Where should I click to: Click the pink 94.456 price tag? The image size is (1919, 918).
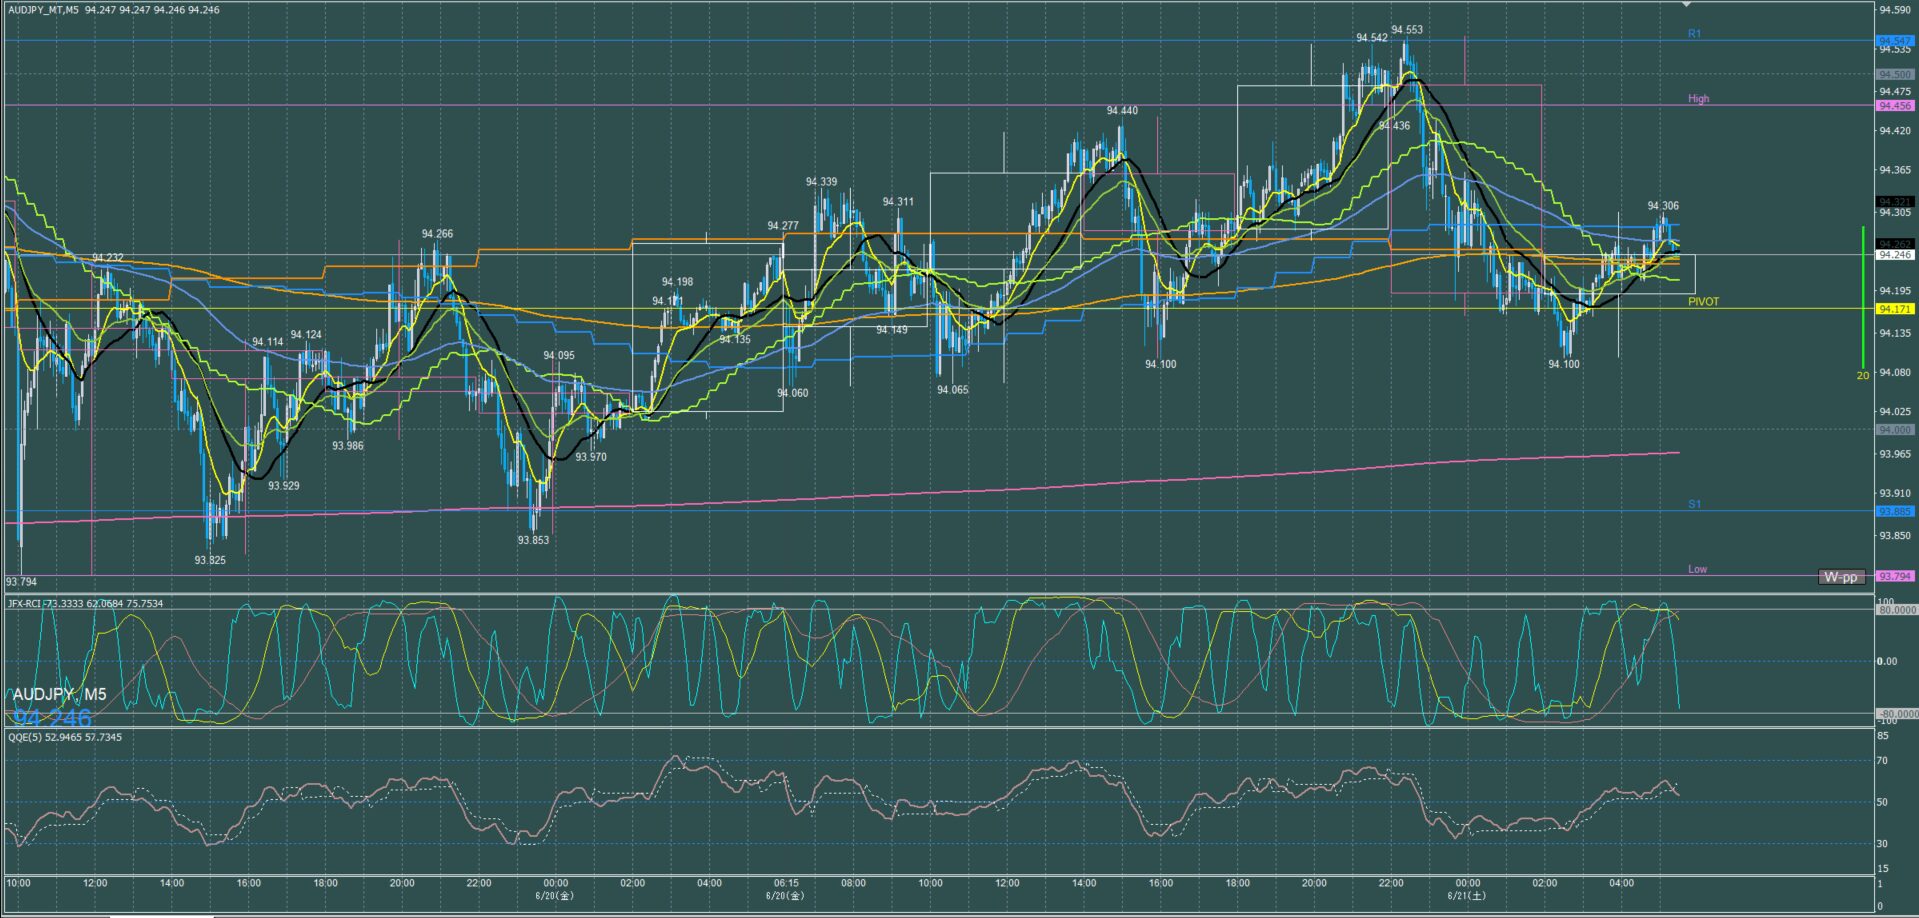coord(1895,106)
